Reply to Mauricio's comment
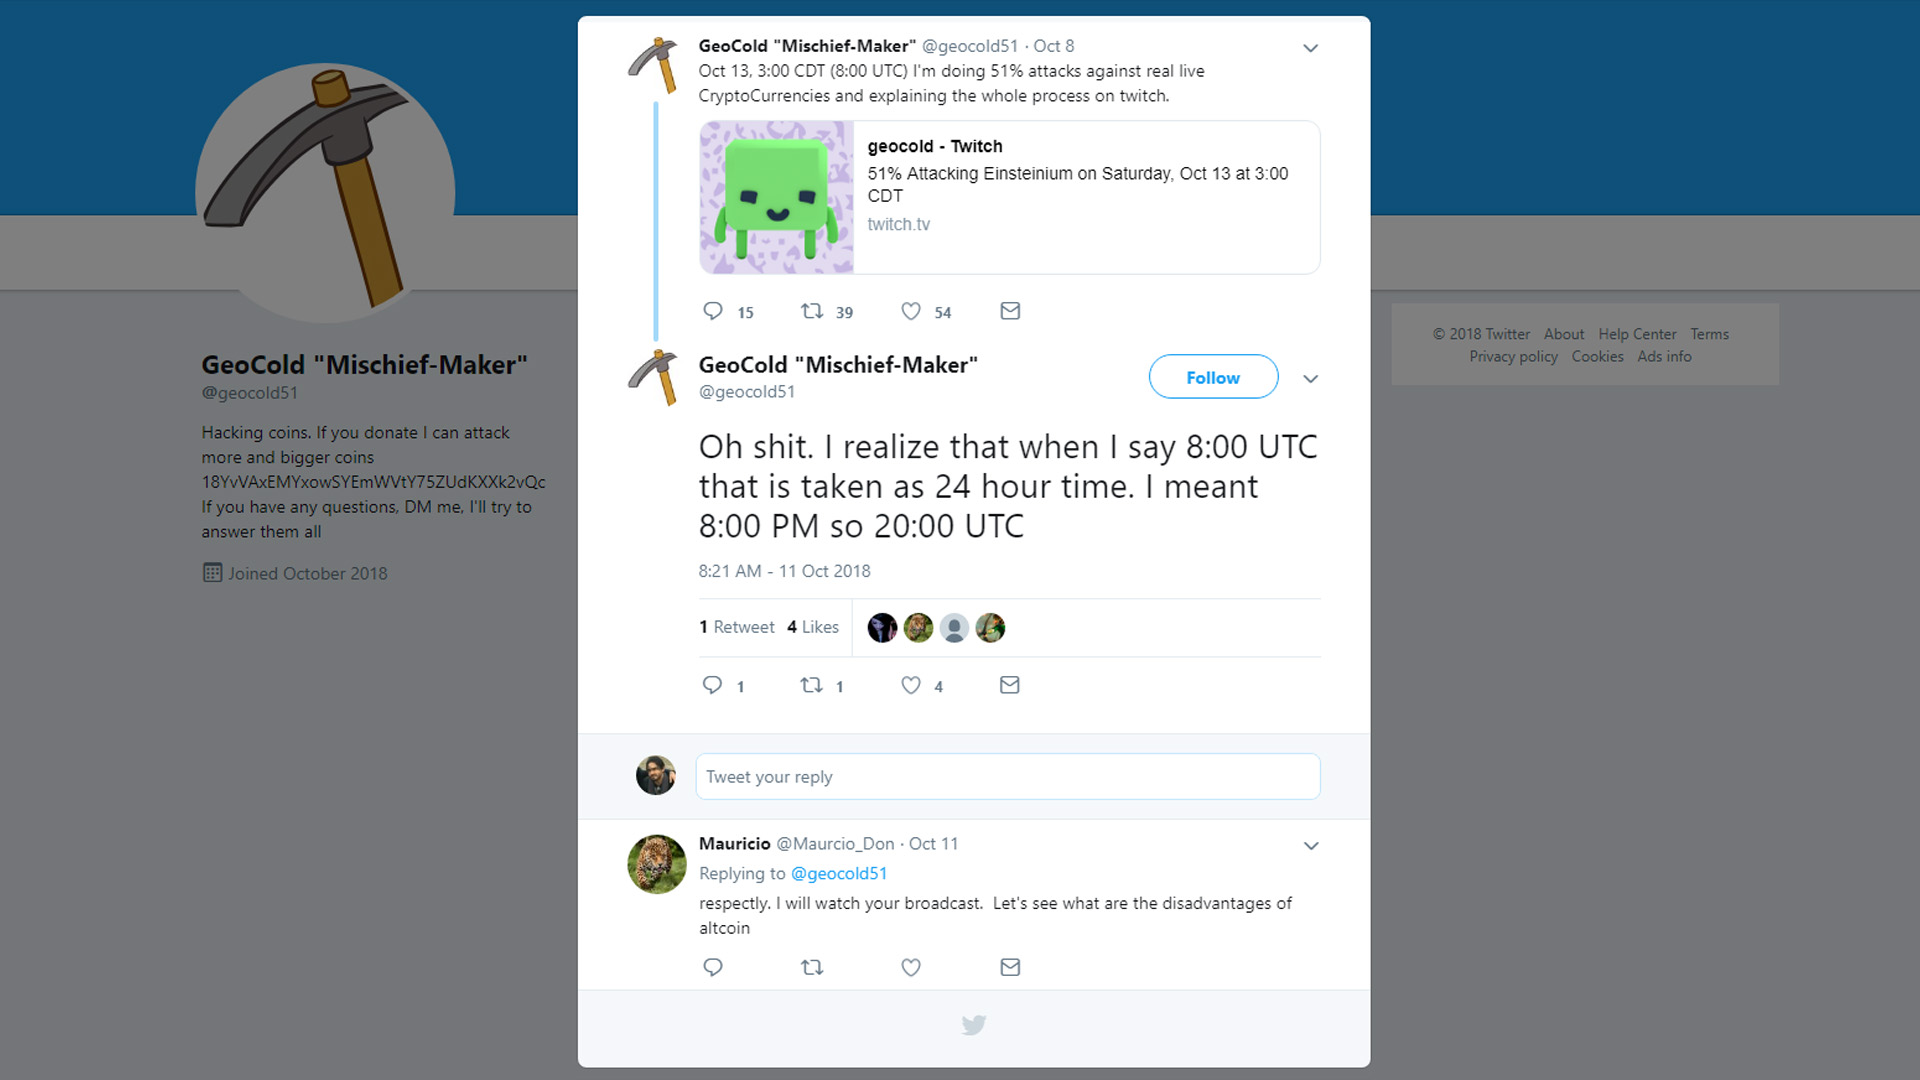The image size is (1920, 1080). click(x=713, y=967)
